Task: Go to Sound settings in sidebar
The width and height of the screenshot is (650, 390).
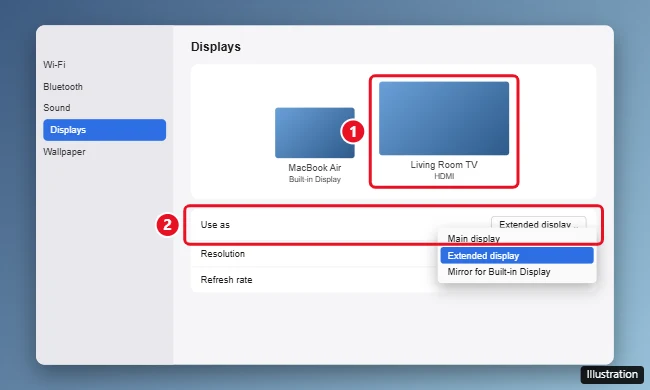Action: (57, 108)
